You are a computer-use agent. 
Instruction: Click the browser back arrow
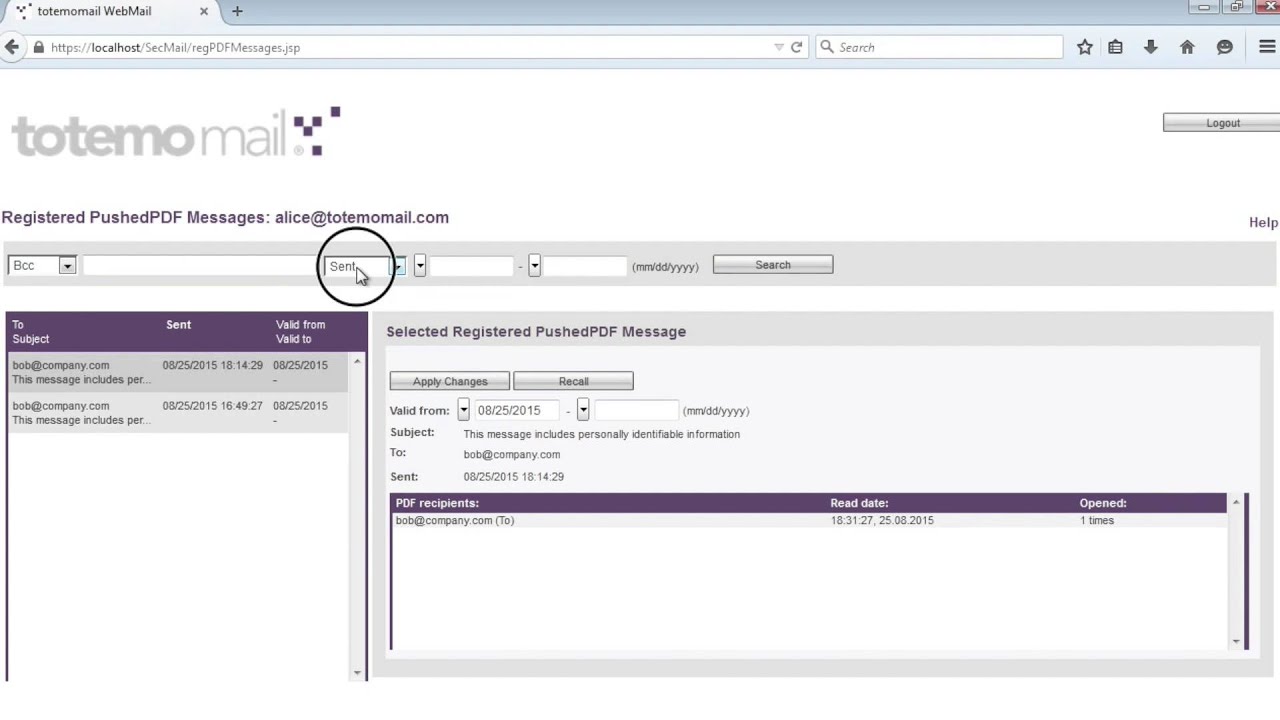12,47
